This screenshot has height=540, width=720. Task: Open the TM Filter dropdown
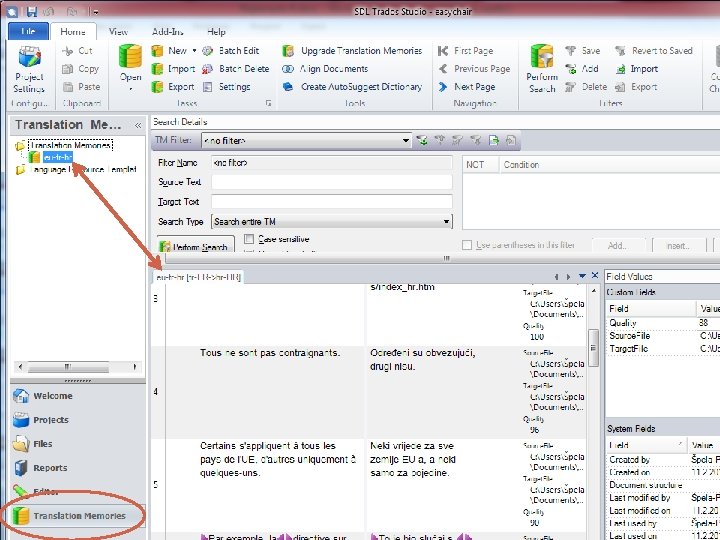[405, 141]
